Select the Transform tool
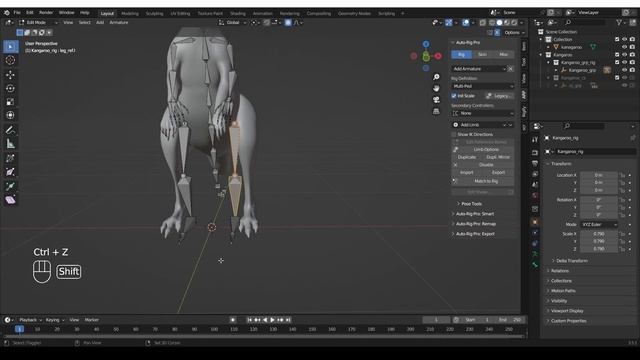Viewport: 640px width, 360px height. pos(10,116)
